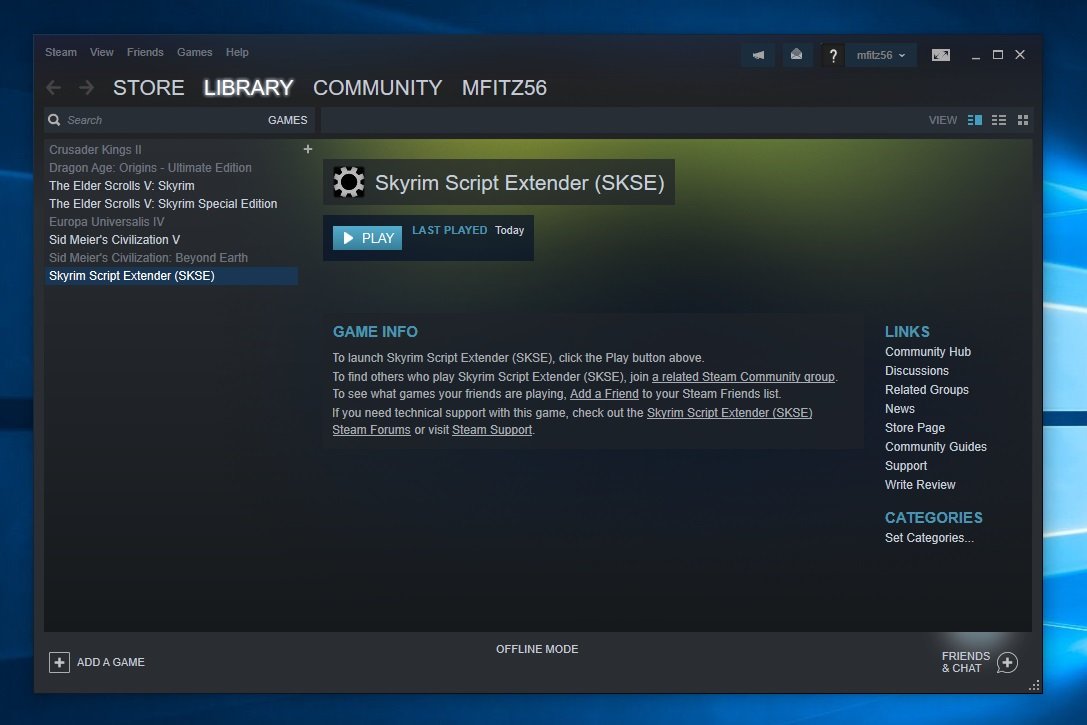Screen dimensions: 1087x725
Task: Switch to Big Picture mode icon
Action: click(941, 55)
